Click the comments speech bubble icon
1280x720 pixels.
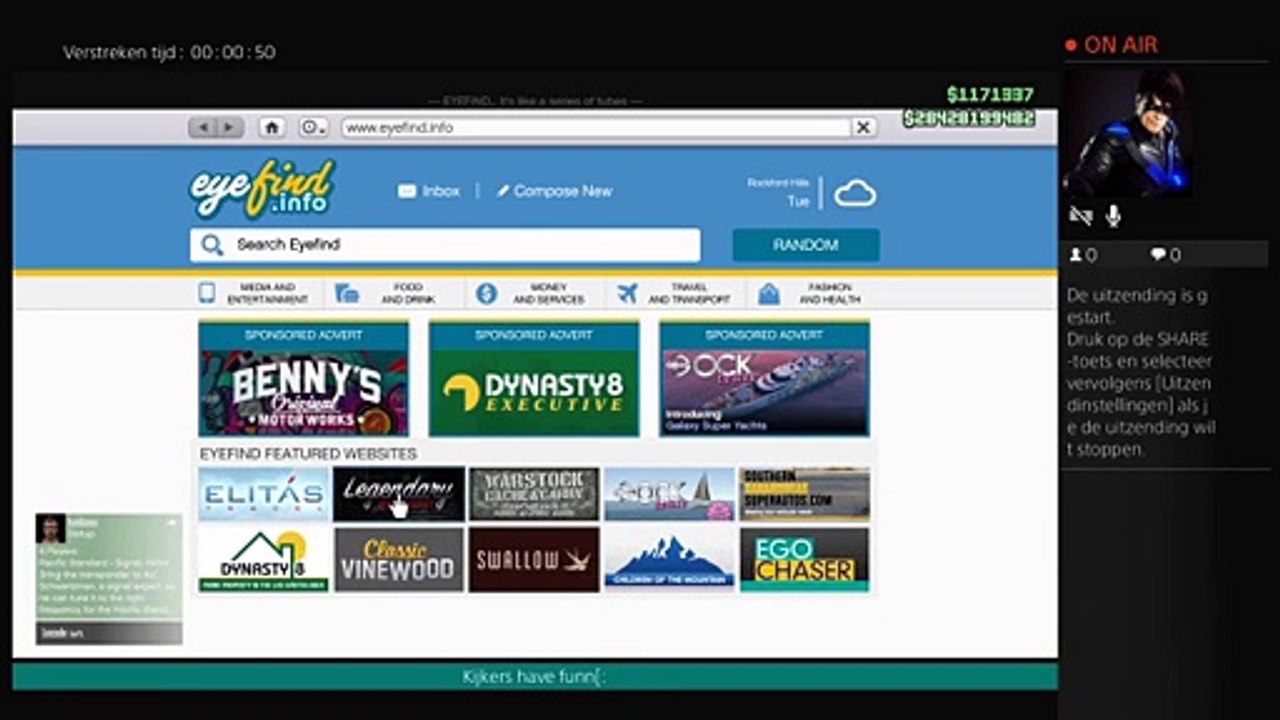coord(1157,255)
